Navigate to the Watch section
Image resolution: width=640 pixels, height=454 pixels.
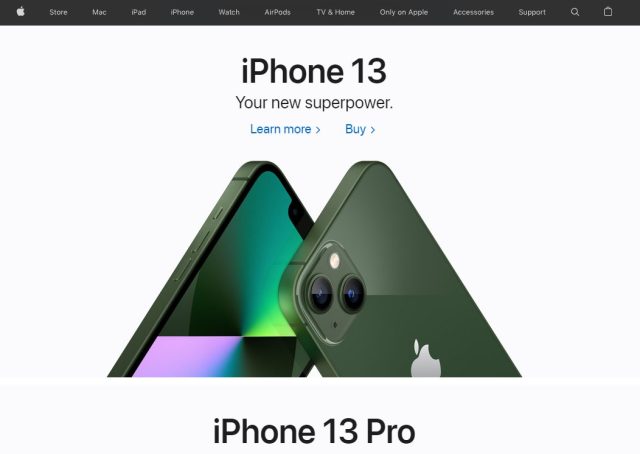229,12
